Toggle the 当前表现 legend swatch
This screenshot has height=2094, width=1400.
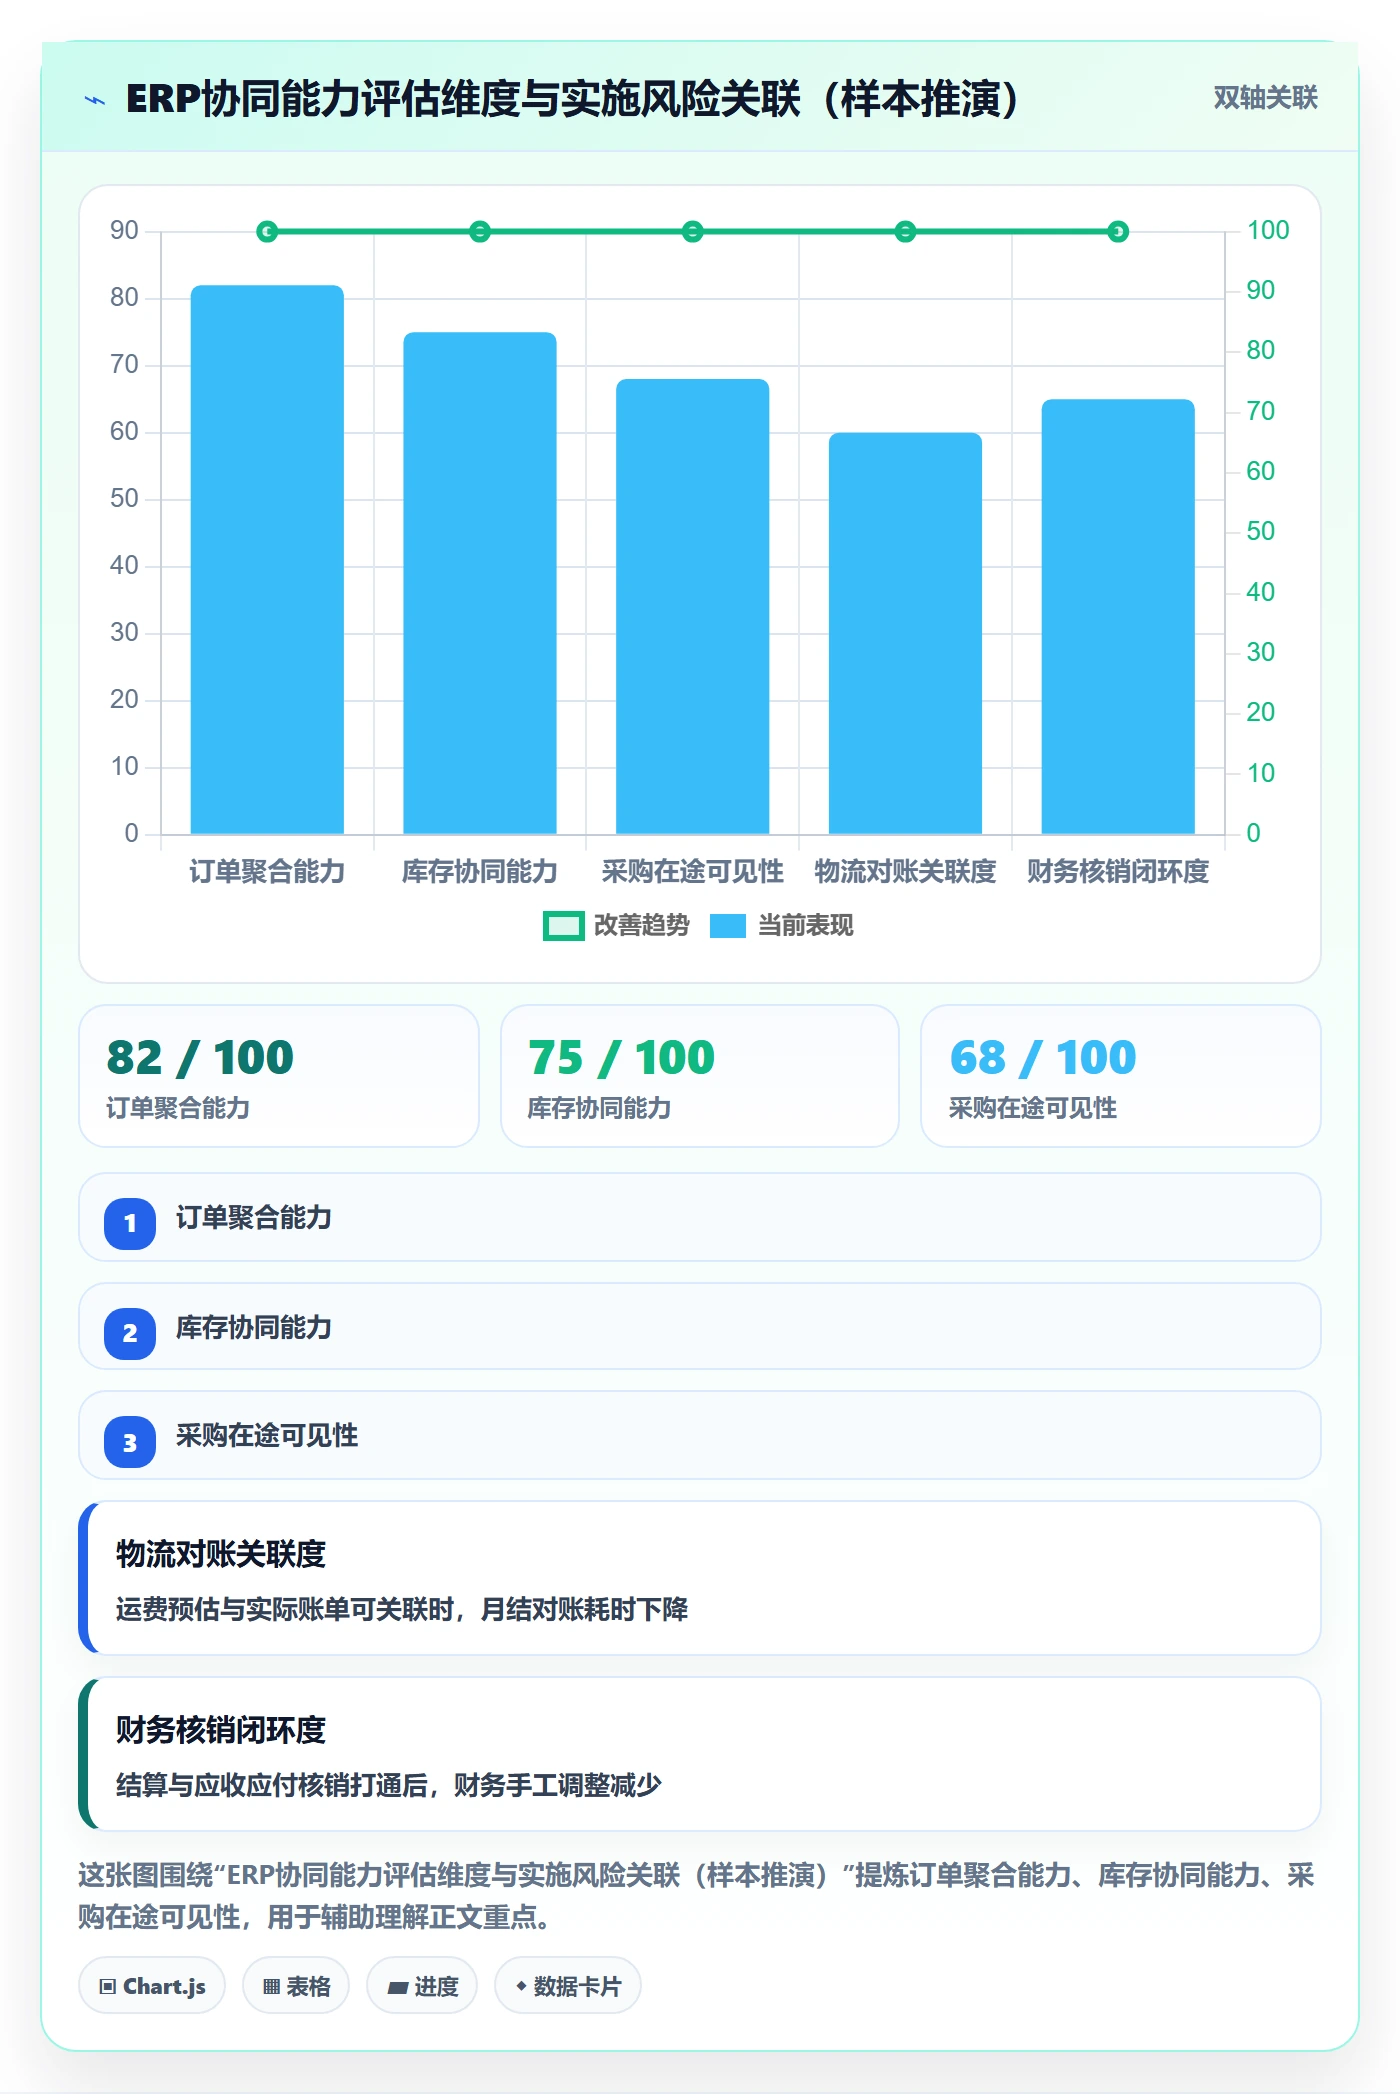[x=728, y=926]
